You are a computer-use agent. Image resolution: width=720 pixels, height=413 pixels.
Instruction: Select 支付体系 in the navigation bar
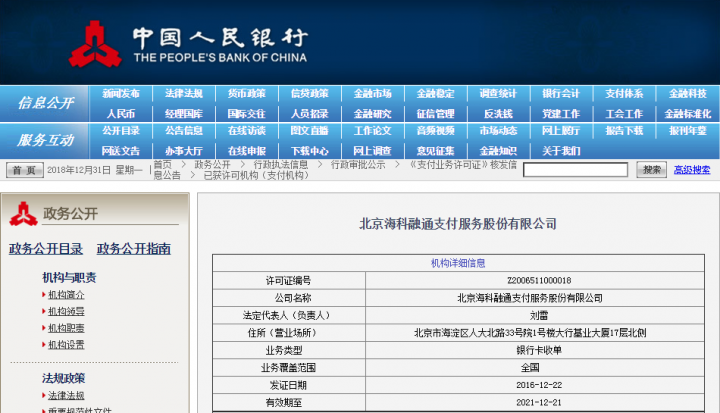point(624,94)
